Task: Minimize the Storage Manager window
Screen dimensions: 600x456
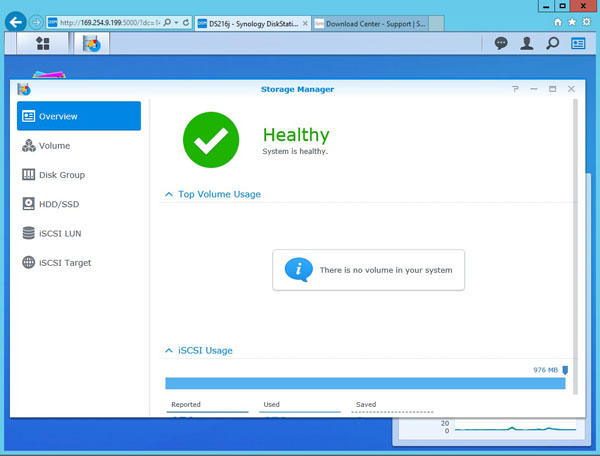Action: pos(534,89)
